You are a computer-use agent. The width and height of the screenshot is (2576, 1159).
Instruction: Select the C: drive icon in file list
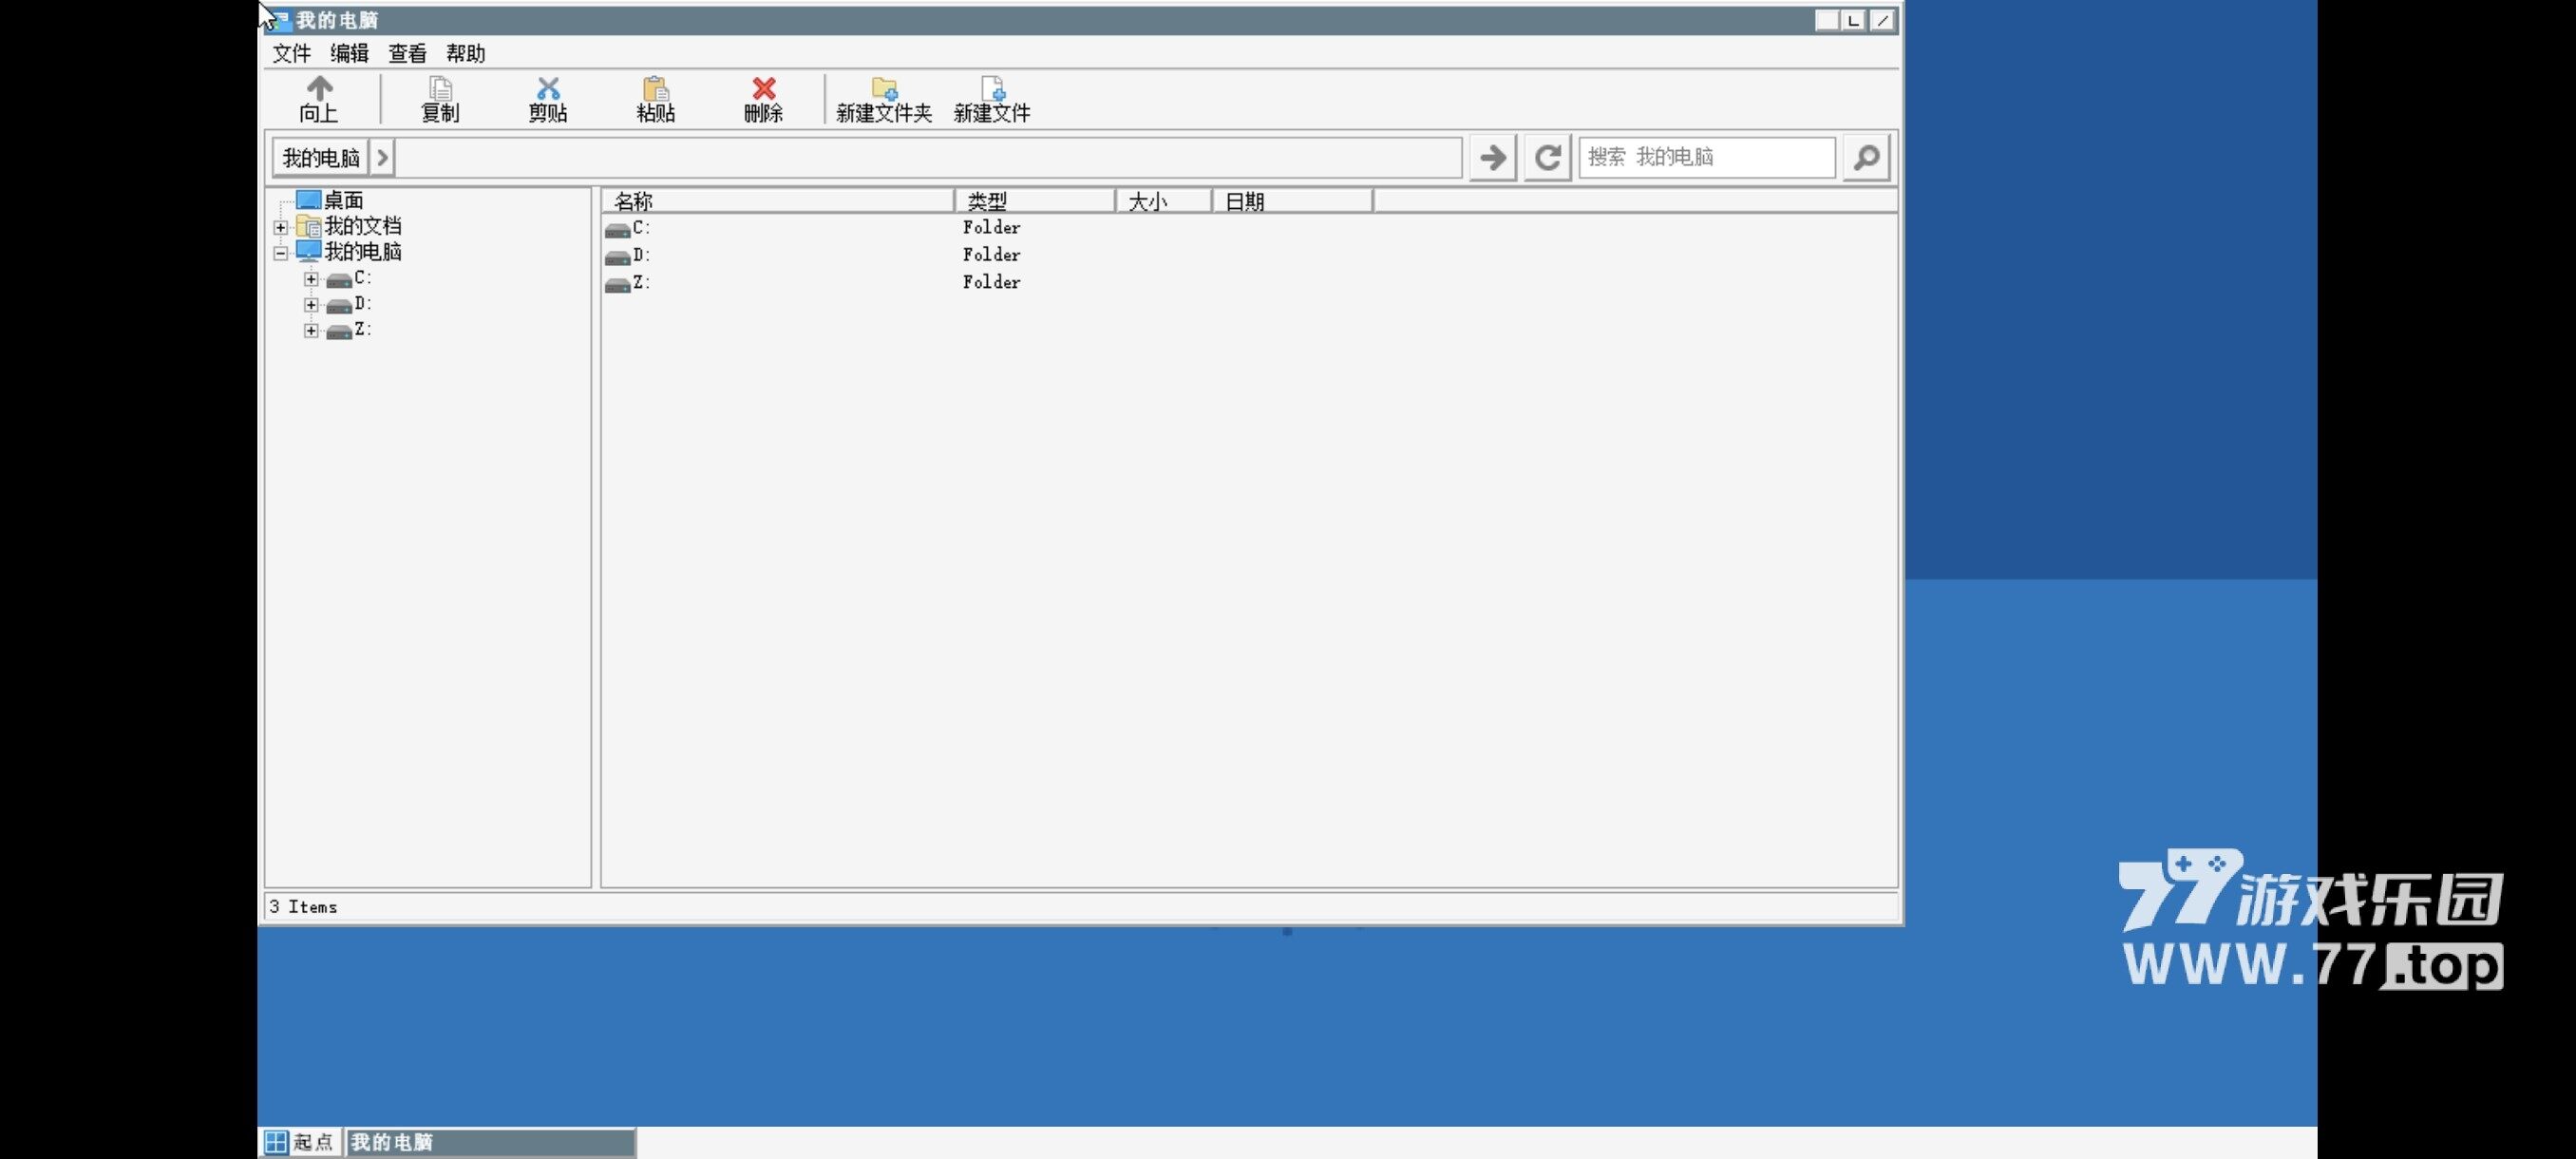pyautogui.click(x=618, y=229)
